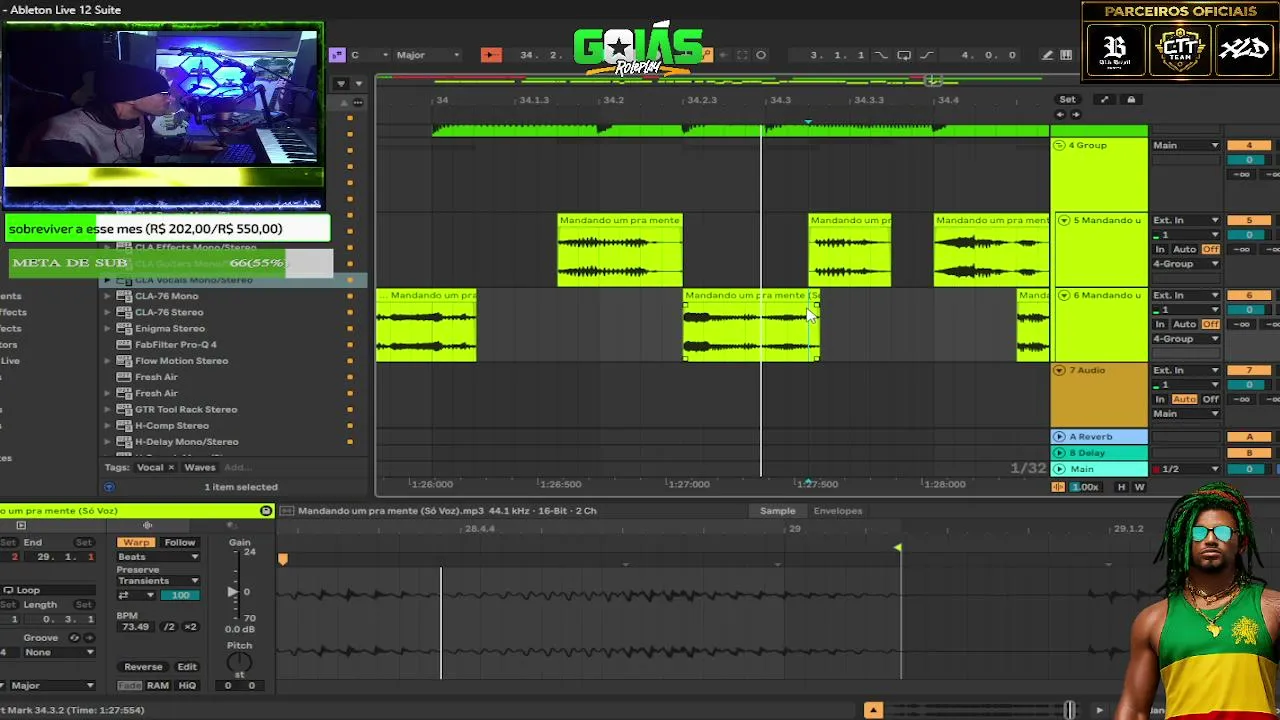Double the BPM with ×2 button
The height and width of the screenshot is (720, 1280).
pos(190,627)
